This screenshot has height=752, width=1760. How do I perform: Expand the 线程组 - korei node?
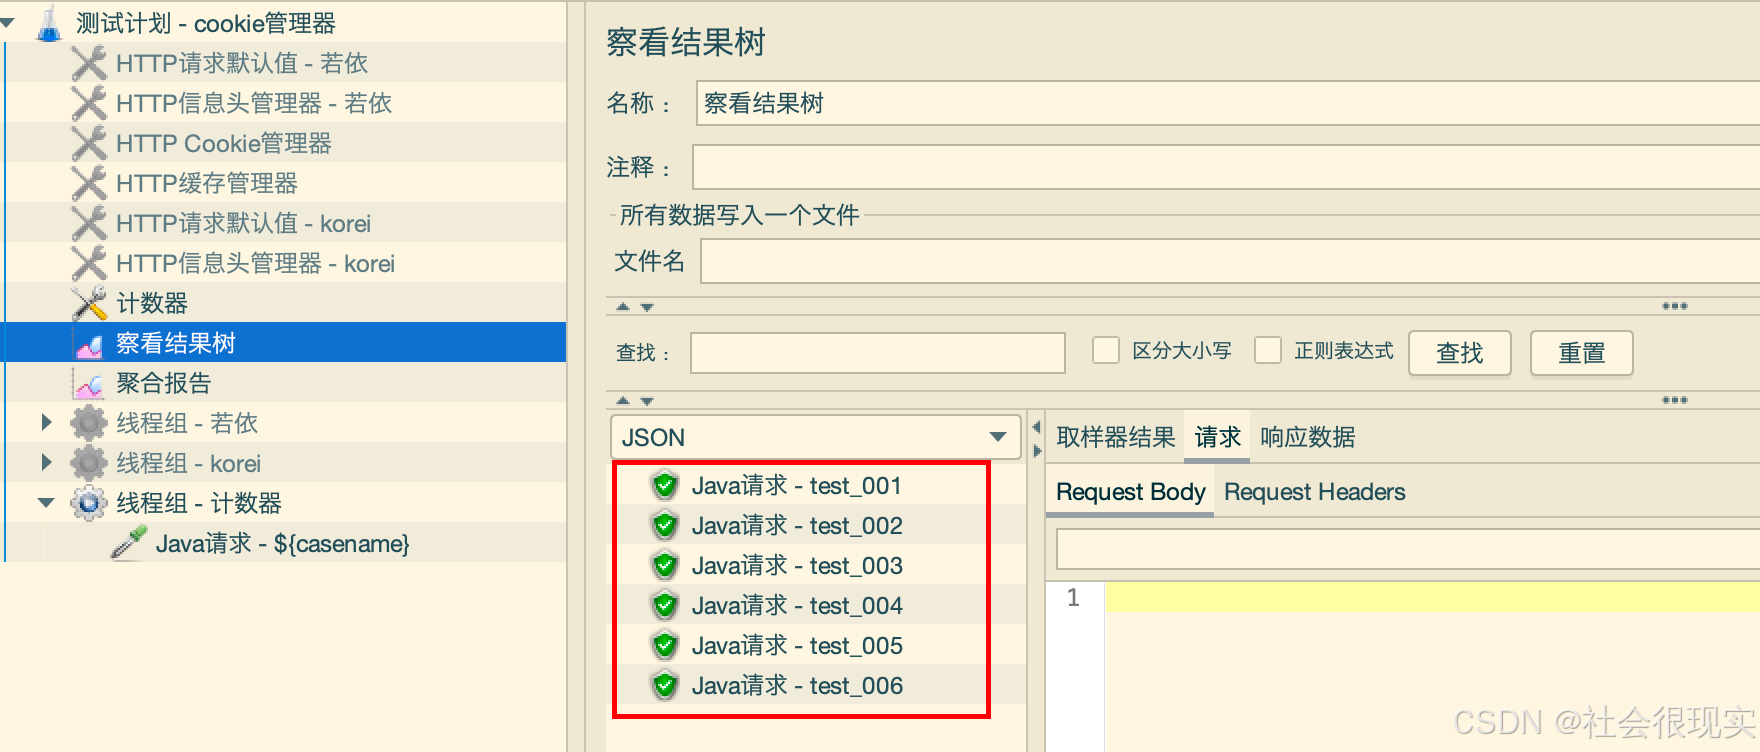coord(46,462)
